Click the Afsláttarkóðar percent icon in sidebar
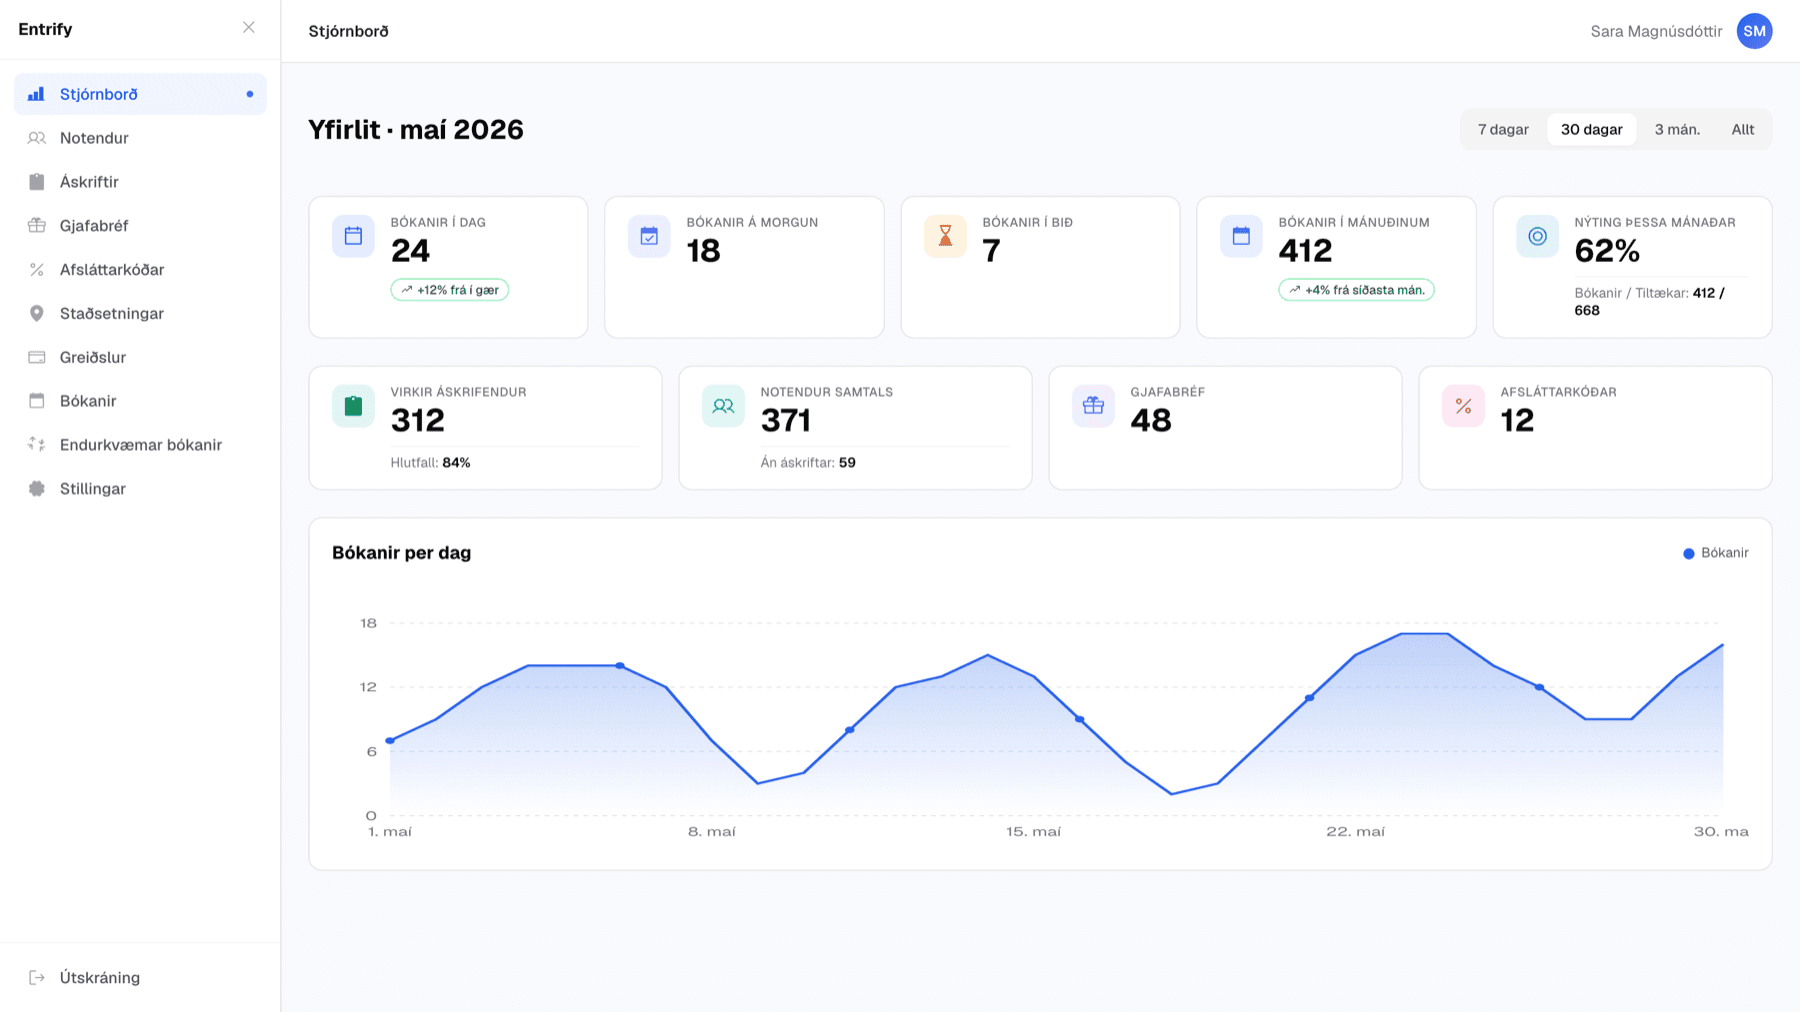Image resolution: width=1800 pixels, height=1012 pixels. (36, 270)
